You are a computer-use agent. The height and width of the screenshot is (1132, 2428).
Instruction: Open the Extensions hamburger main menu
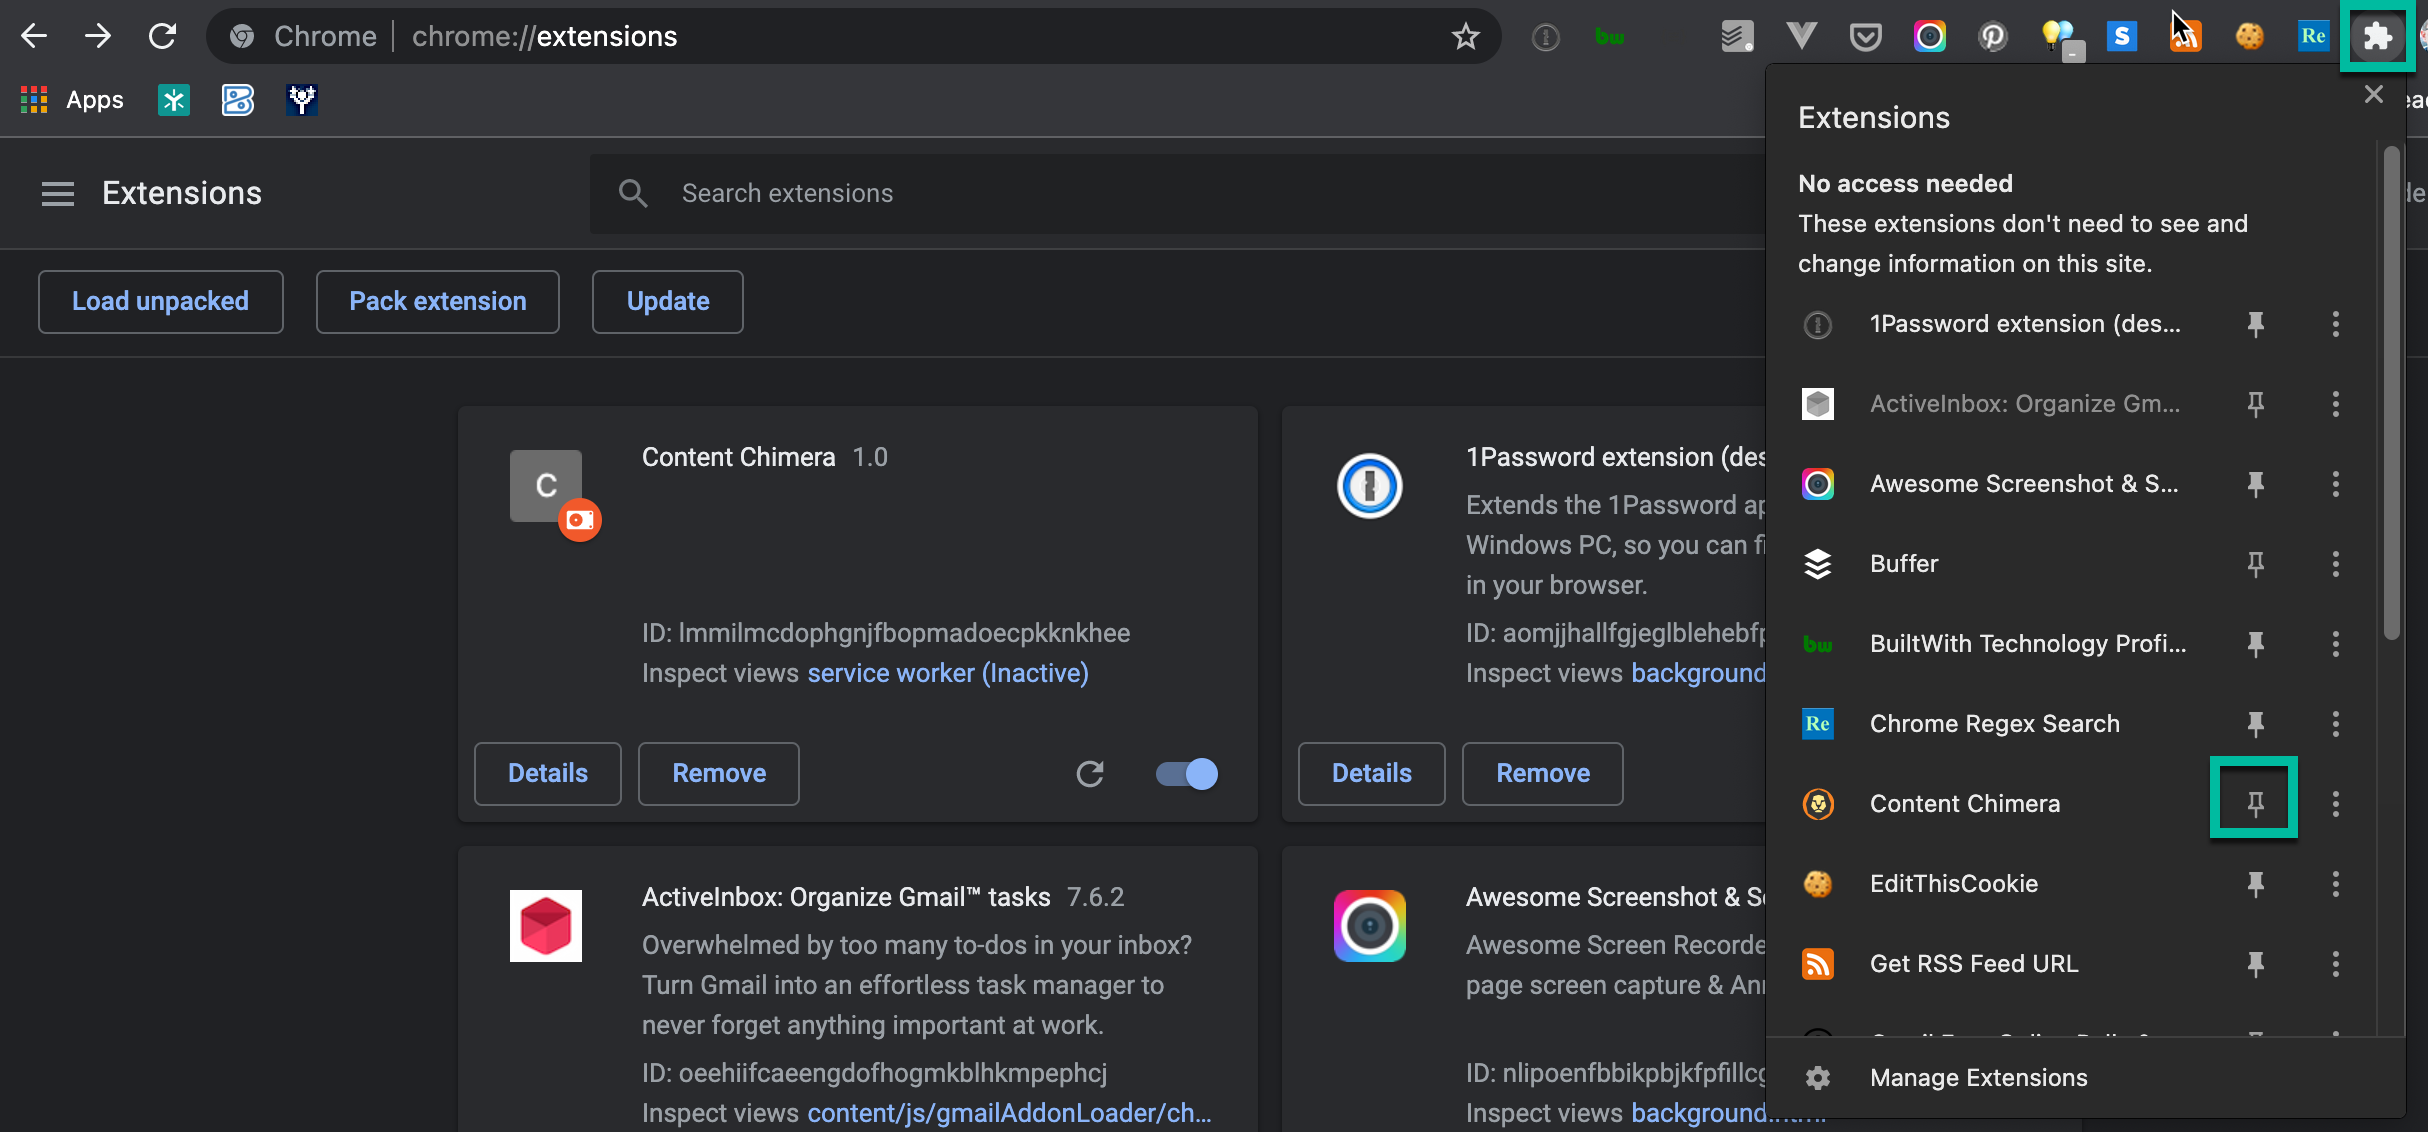(58, 193)
